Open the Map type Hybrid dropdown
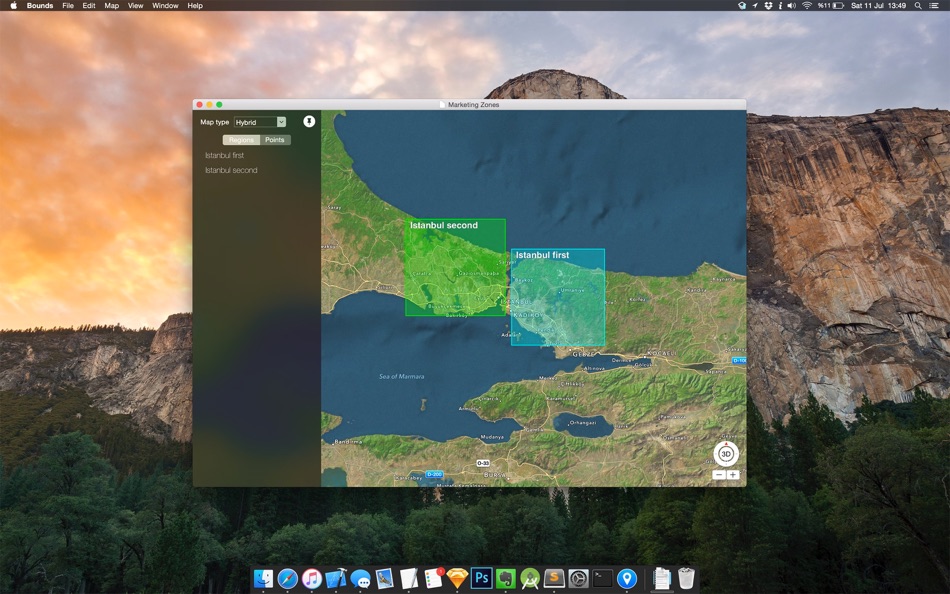The width and height of the screenshot is (950, 594). pyautogui.click(x=260, y=122)
